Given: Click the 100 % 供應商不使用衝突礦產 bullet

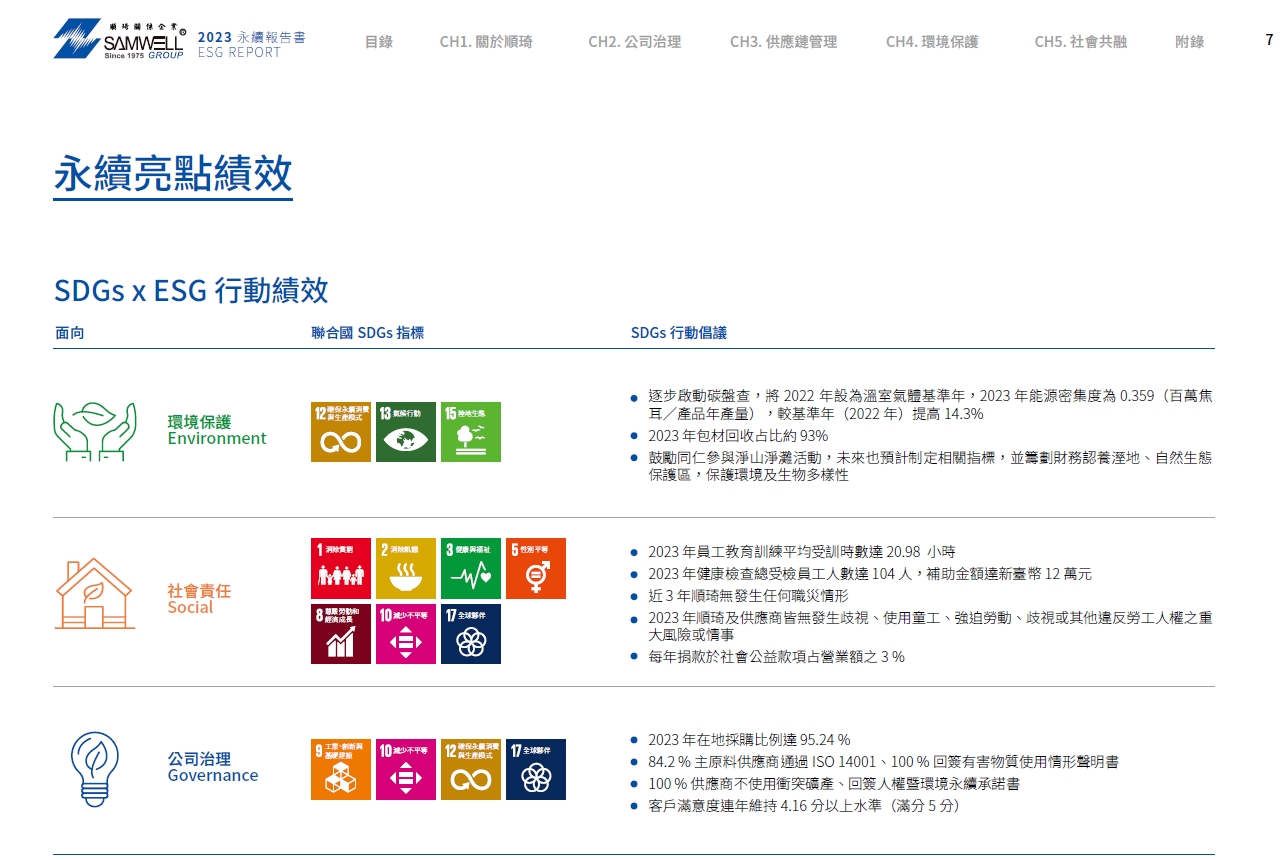Looking at the screenshot, I should 834,784.
